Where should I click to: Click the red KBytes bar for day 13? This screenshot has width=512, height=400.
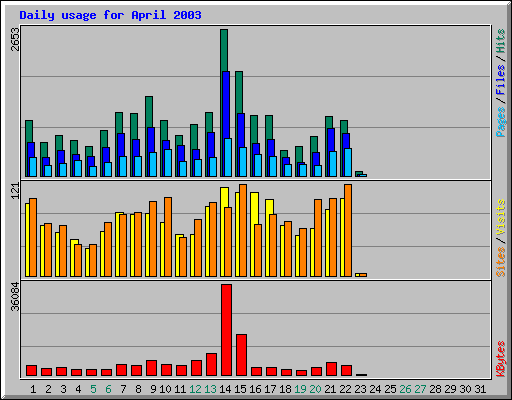tap(211, 365)
